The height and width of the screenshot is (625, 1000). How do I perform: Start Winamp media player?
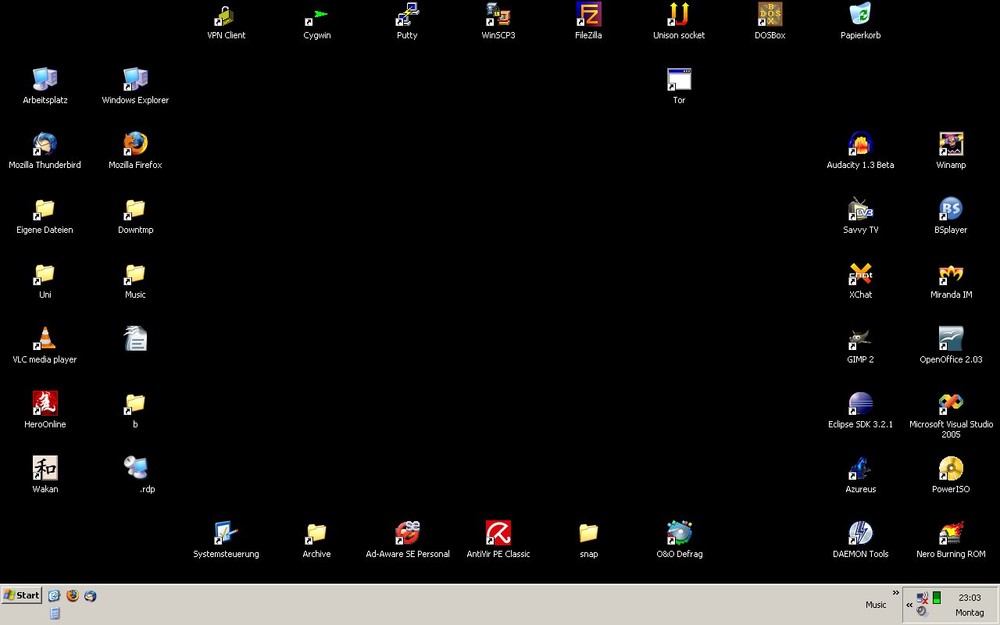coord(949,143)
